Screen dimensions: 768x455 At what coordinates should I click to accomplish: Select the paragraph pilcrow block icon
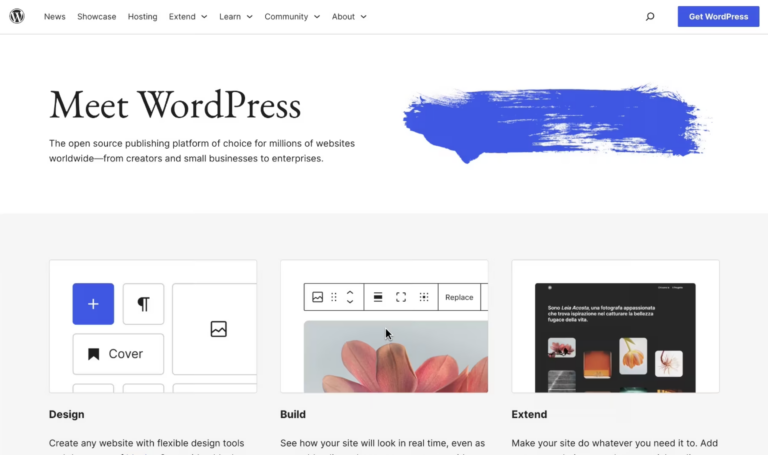pos(143,304)
